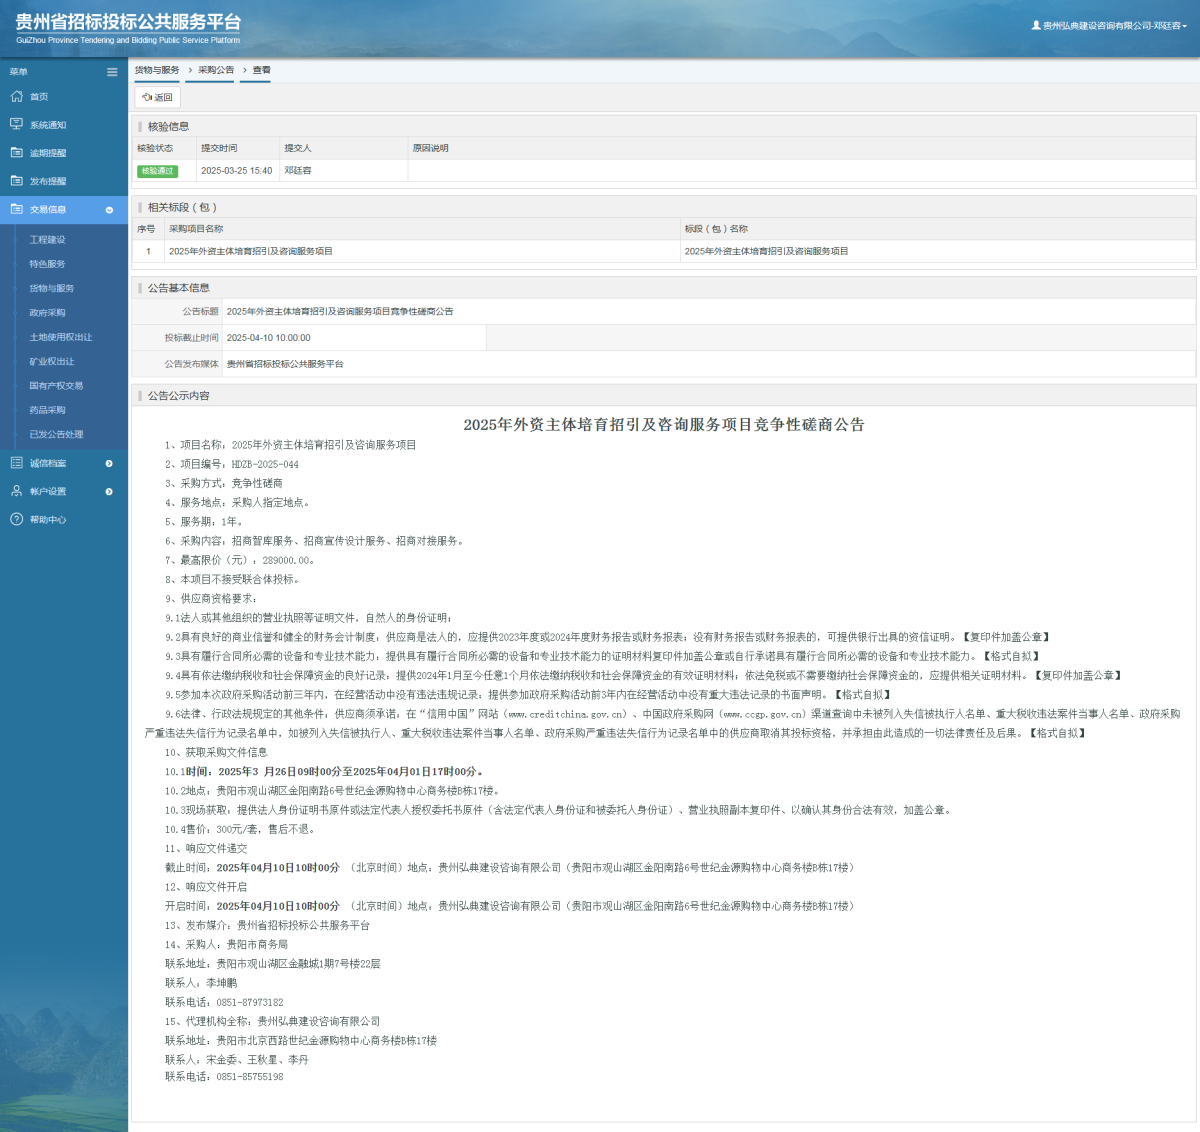Click the 返回 back button
Screen dimensions: 1200x1132
[158, 97]
